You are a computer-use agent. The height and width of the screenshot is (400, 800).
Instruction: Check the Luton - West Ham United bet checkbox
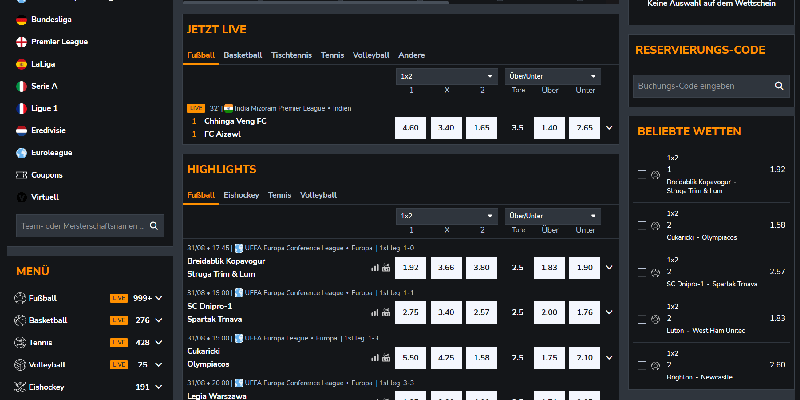(x=642, y=319)
